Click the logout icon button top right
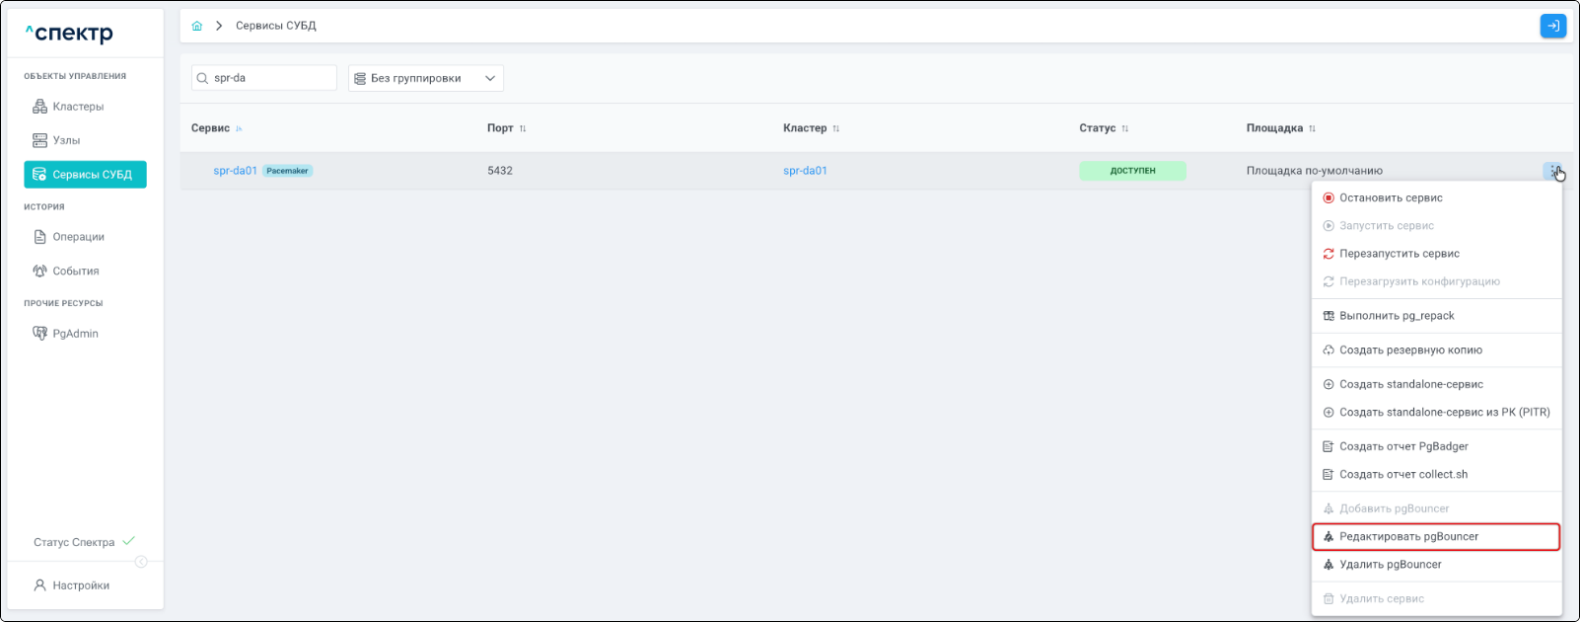1580x622 pixels. (x=1552, y=26)
